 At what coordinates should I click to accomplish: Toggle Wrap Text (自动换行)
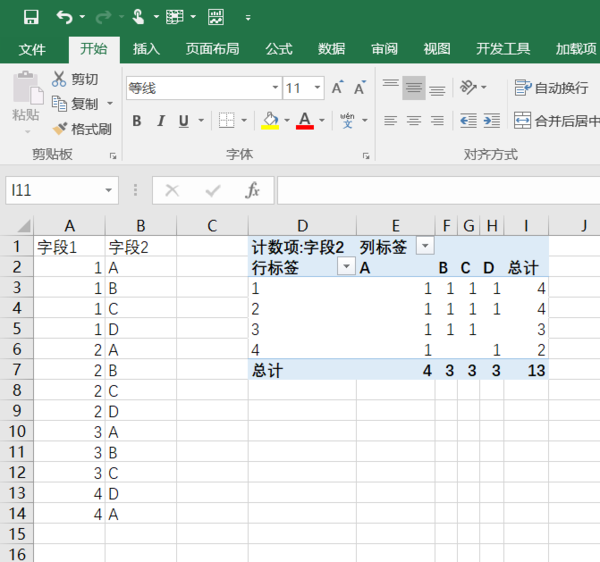551,88
